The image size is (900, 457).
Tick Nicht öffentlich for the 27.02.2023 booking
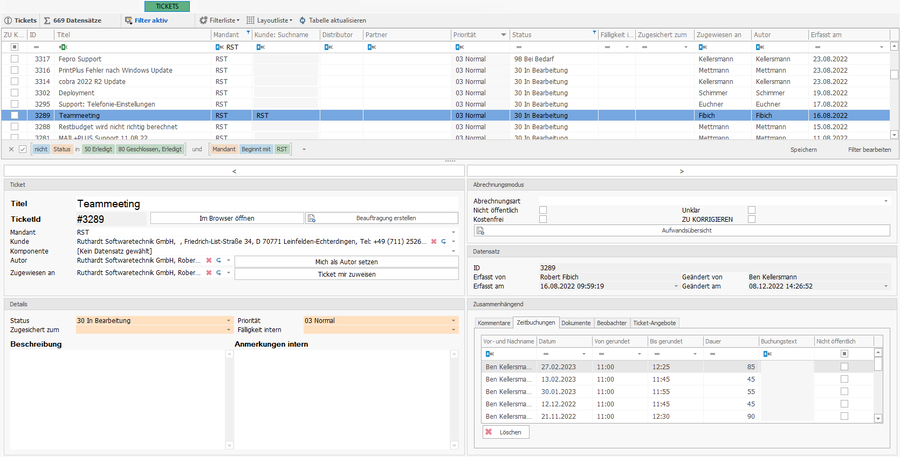[x=844, y=367]
